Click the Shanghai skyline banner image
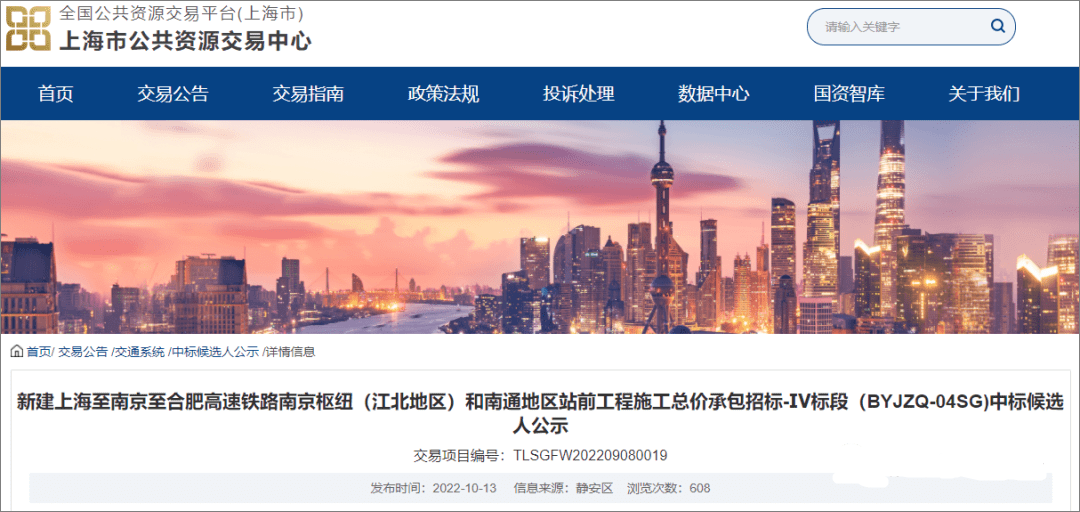The width and height of the screenshot is (1080, 512). click(x=540, y=227)
